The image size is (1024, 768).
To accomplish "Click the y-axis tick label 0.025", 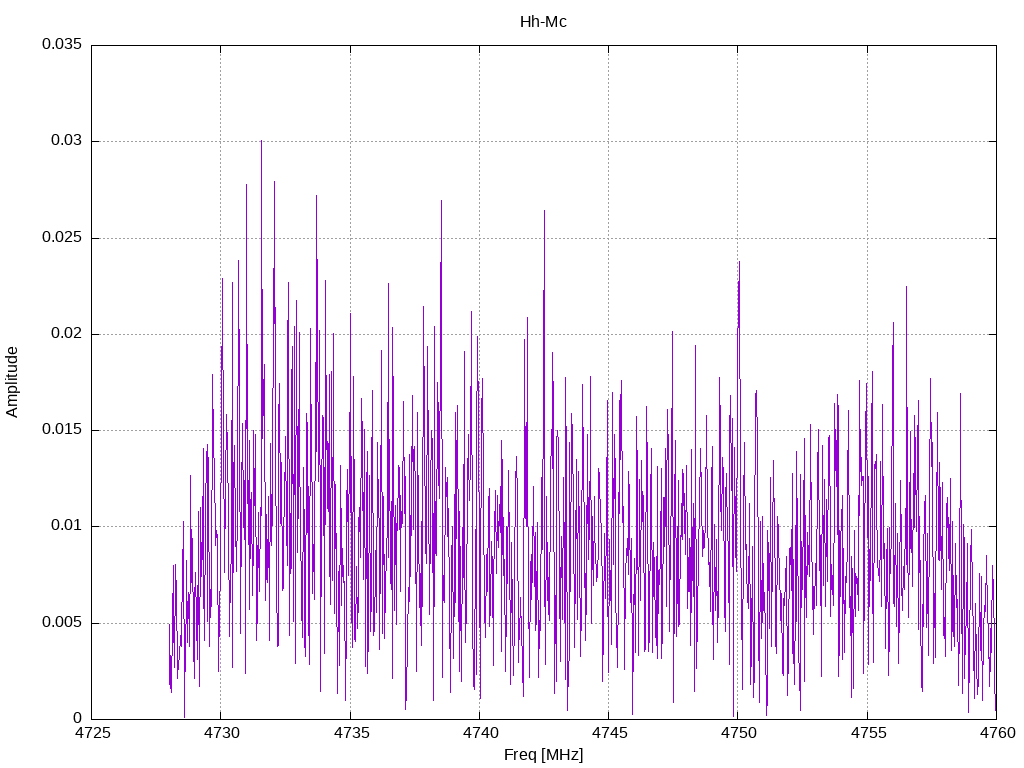I will (x=62, y=237).
